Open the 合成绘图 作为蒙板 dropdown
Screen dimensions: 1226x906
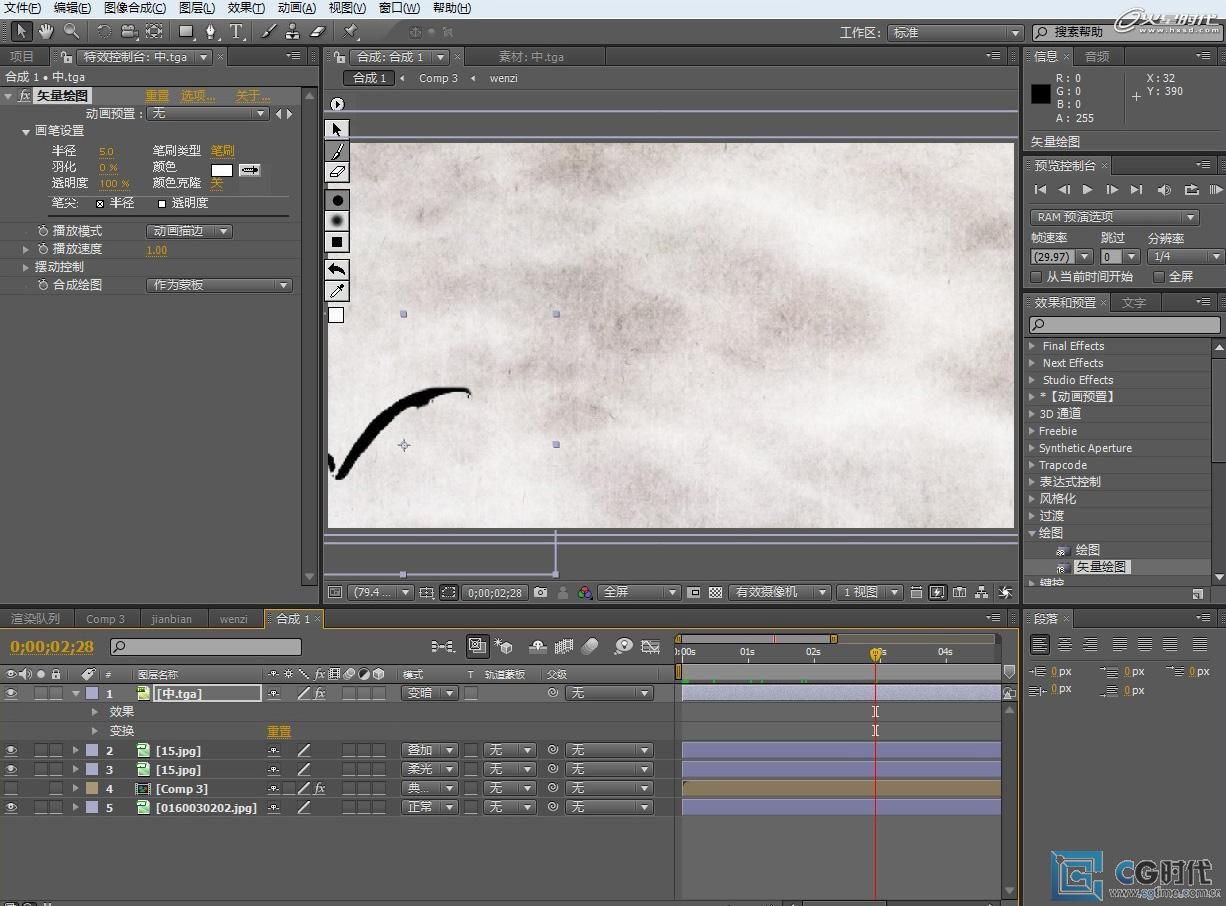[x=219, y=285]
